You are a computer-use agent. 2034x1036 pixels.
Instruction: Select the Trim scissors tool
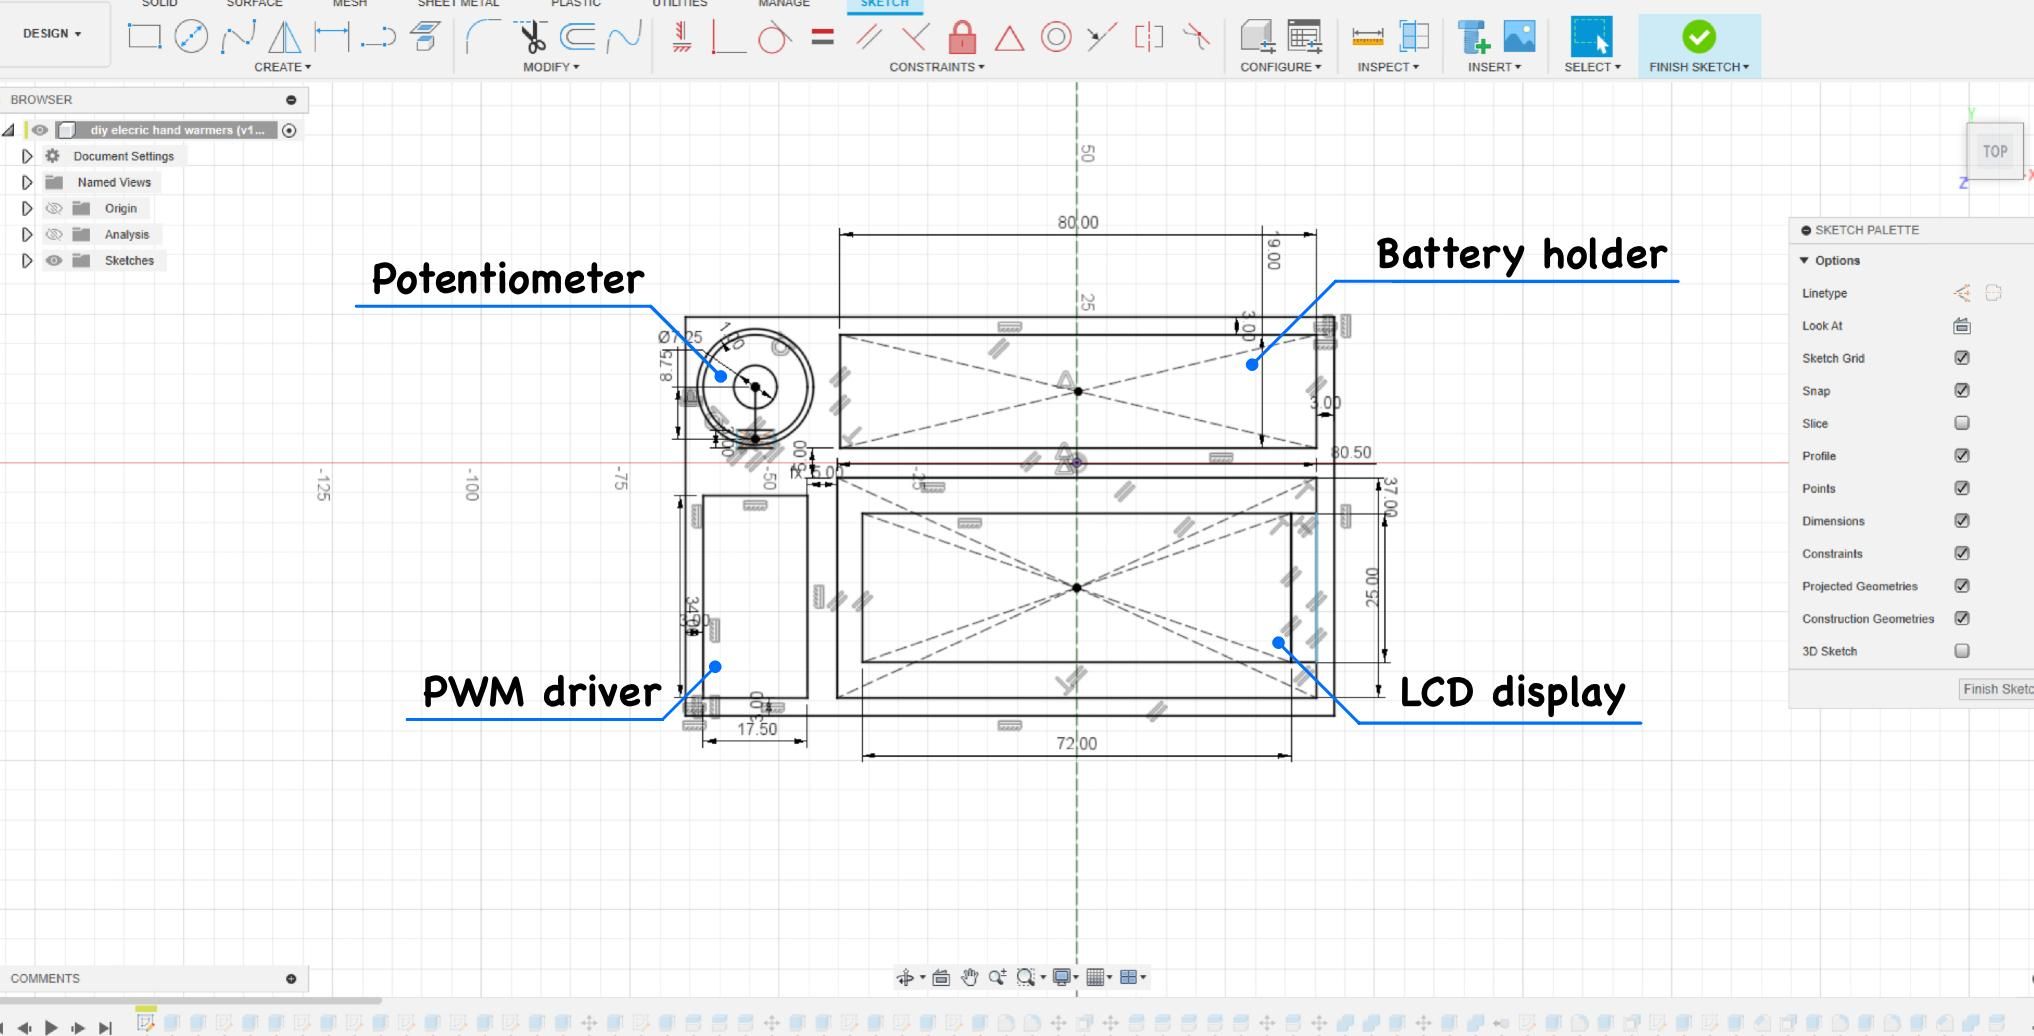pyautogui.click(x=533, y=37)
